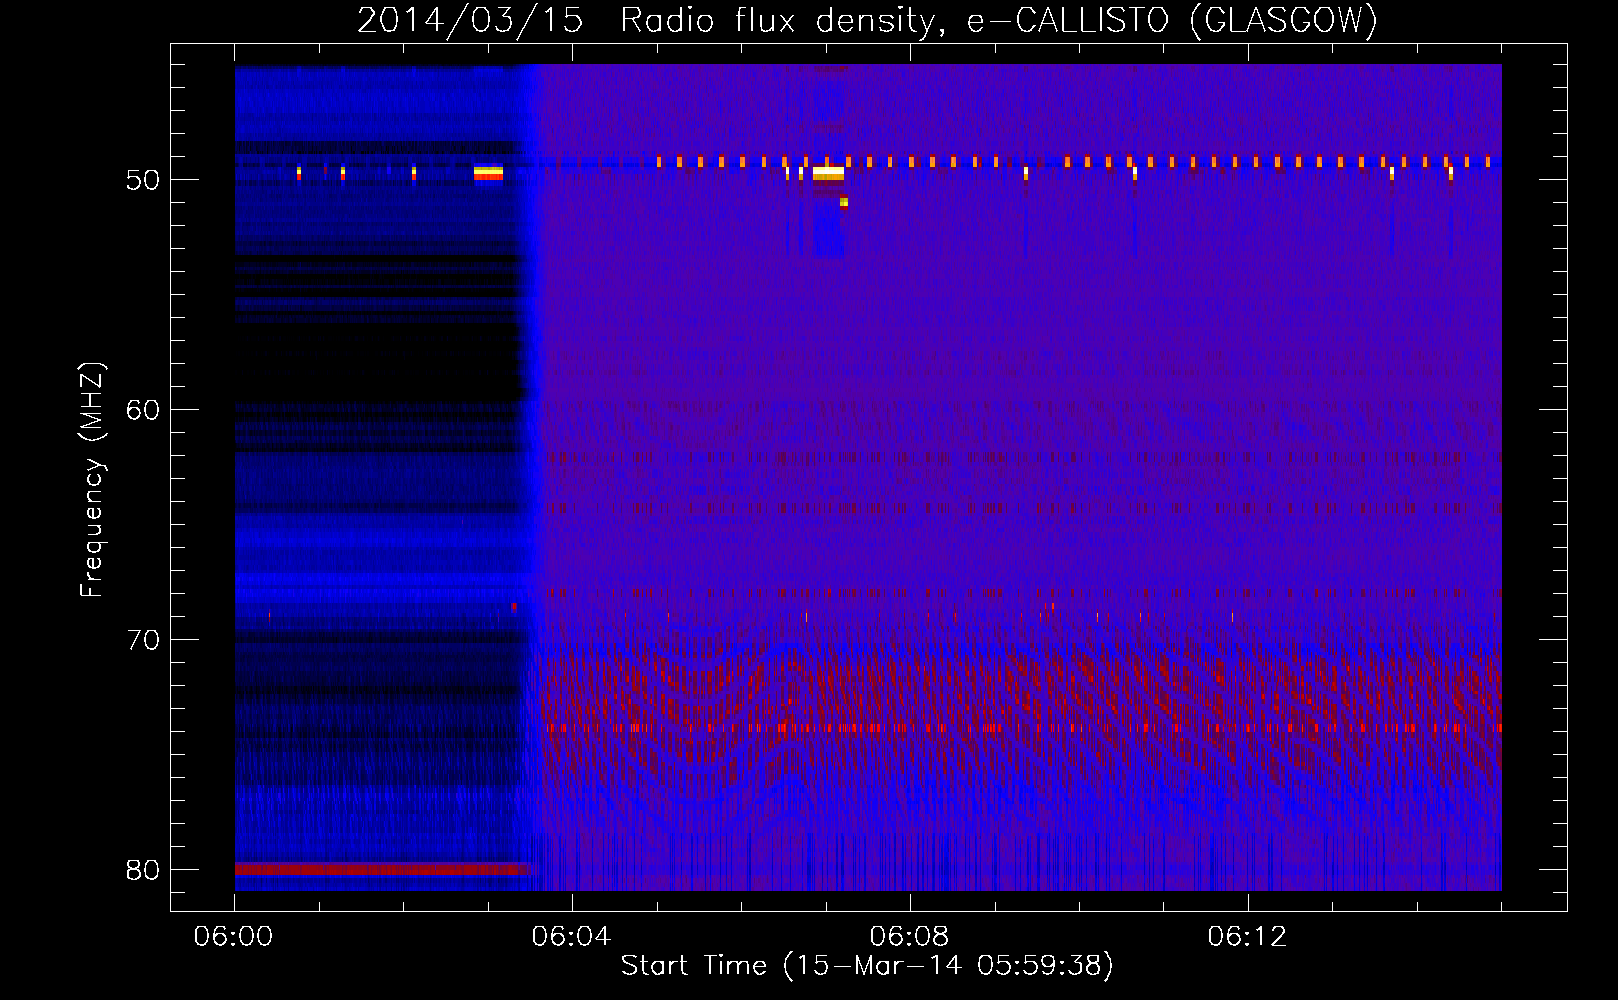Click the 80 frequency tick label
1618x1000 pixels.
pos(143,870)
